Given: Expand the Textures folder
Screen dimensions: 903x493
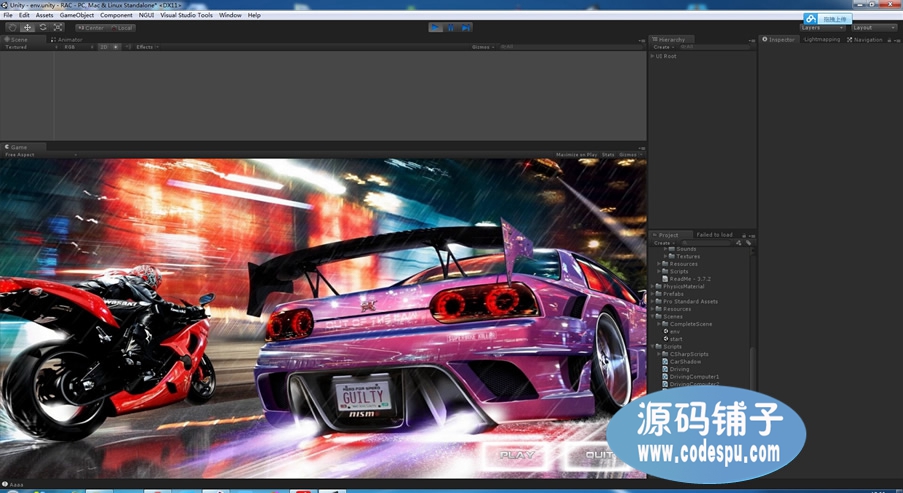Looking at the screenshot, I should pos(665,256).
